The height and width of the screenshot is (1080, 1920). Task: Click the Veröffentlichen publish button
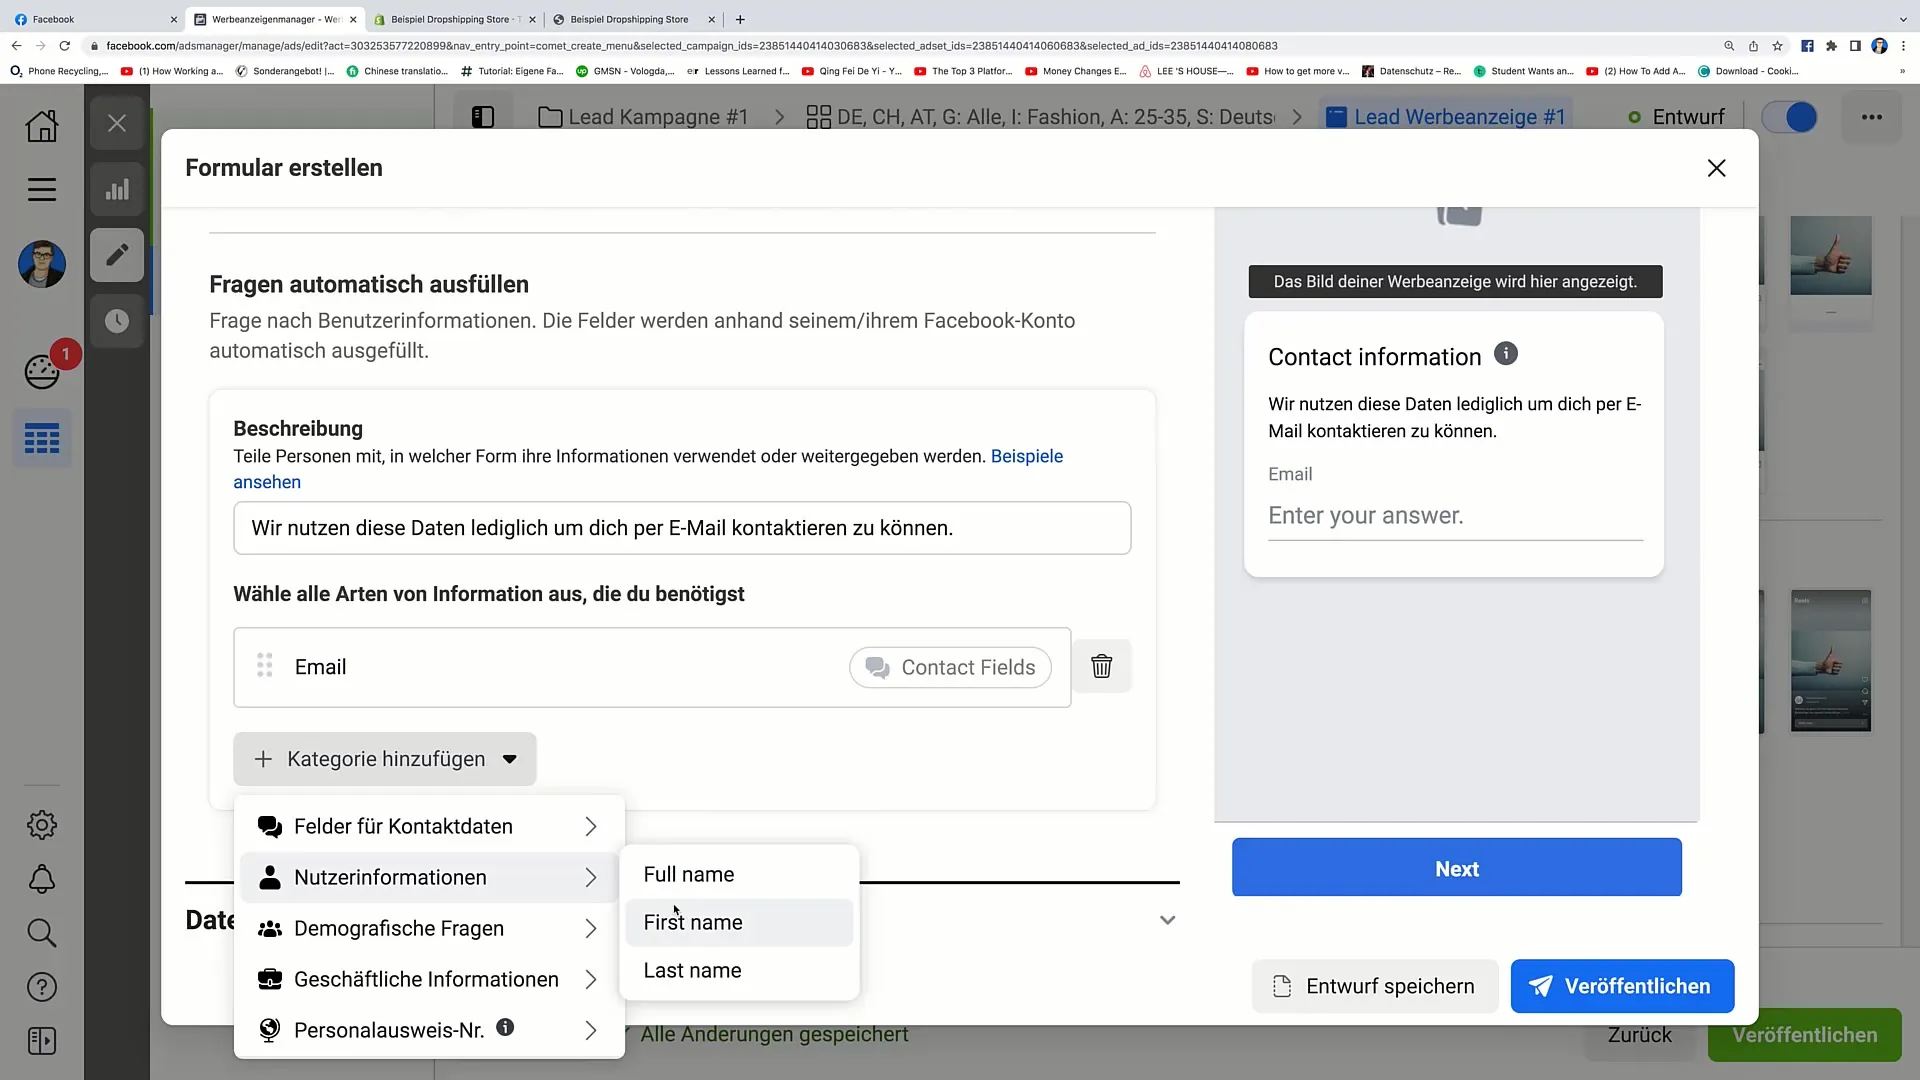1622,986
